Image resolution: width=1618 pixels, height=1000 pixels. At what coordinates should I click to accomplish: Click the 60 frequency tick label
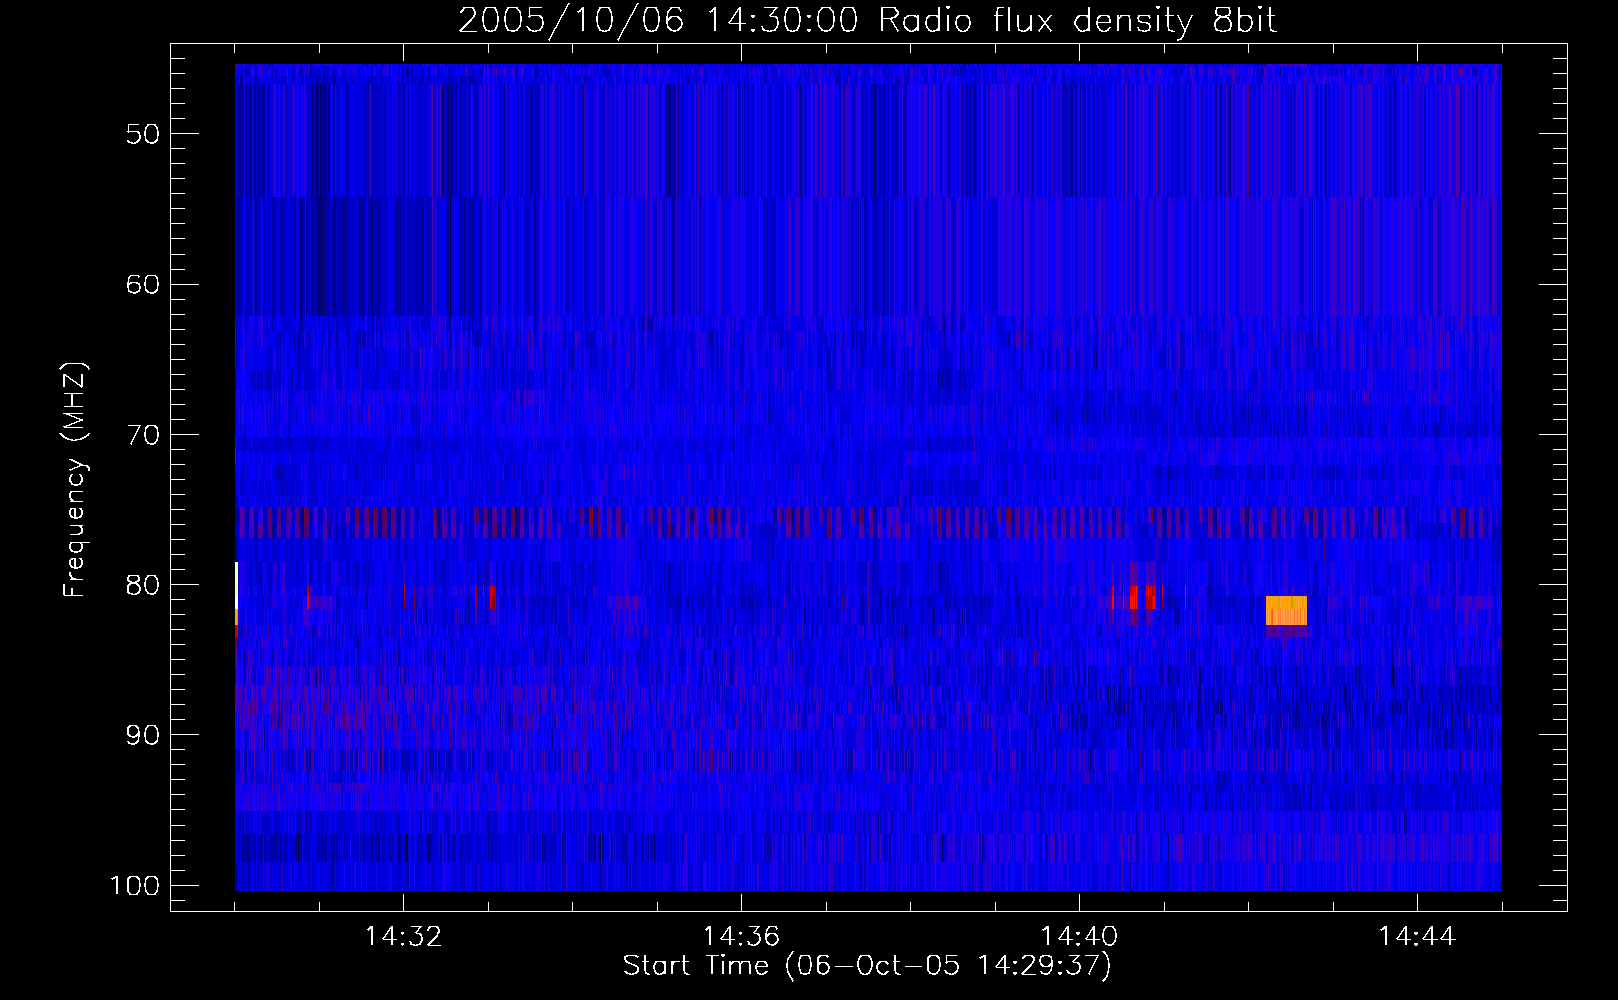(142, 284)
